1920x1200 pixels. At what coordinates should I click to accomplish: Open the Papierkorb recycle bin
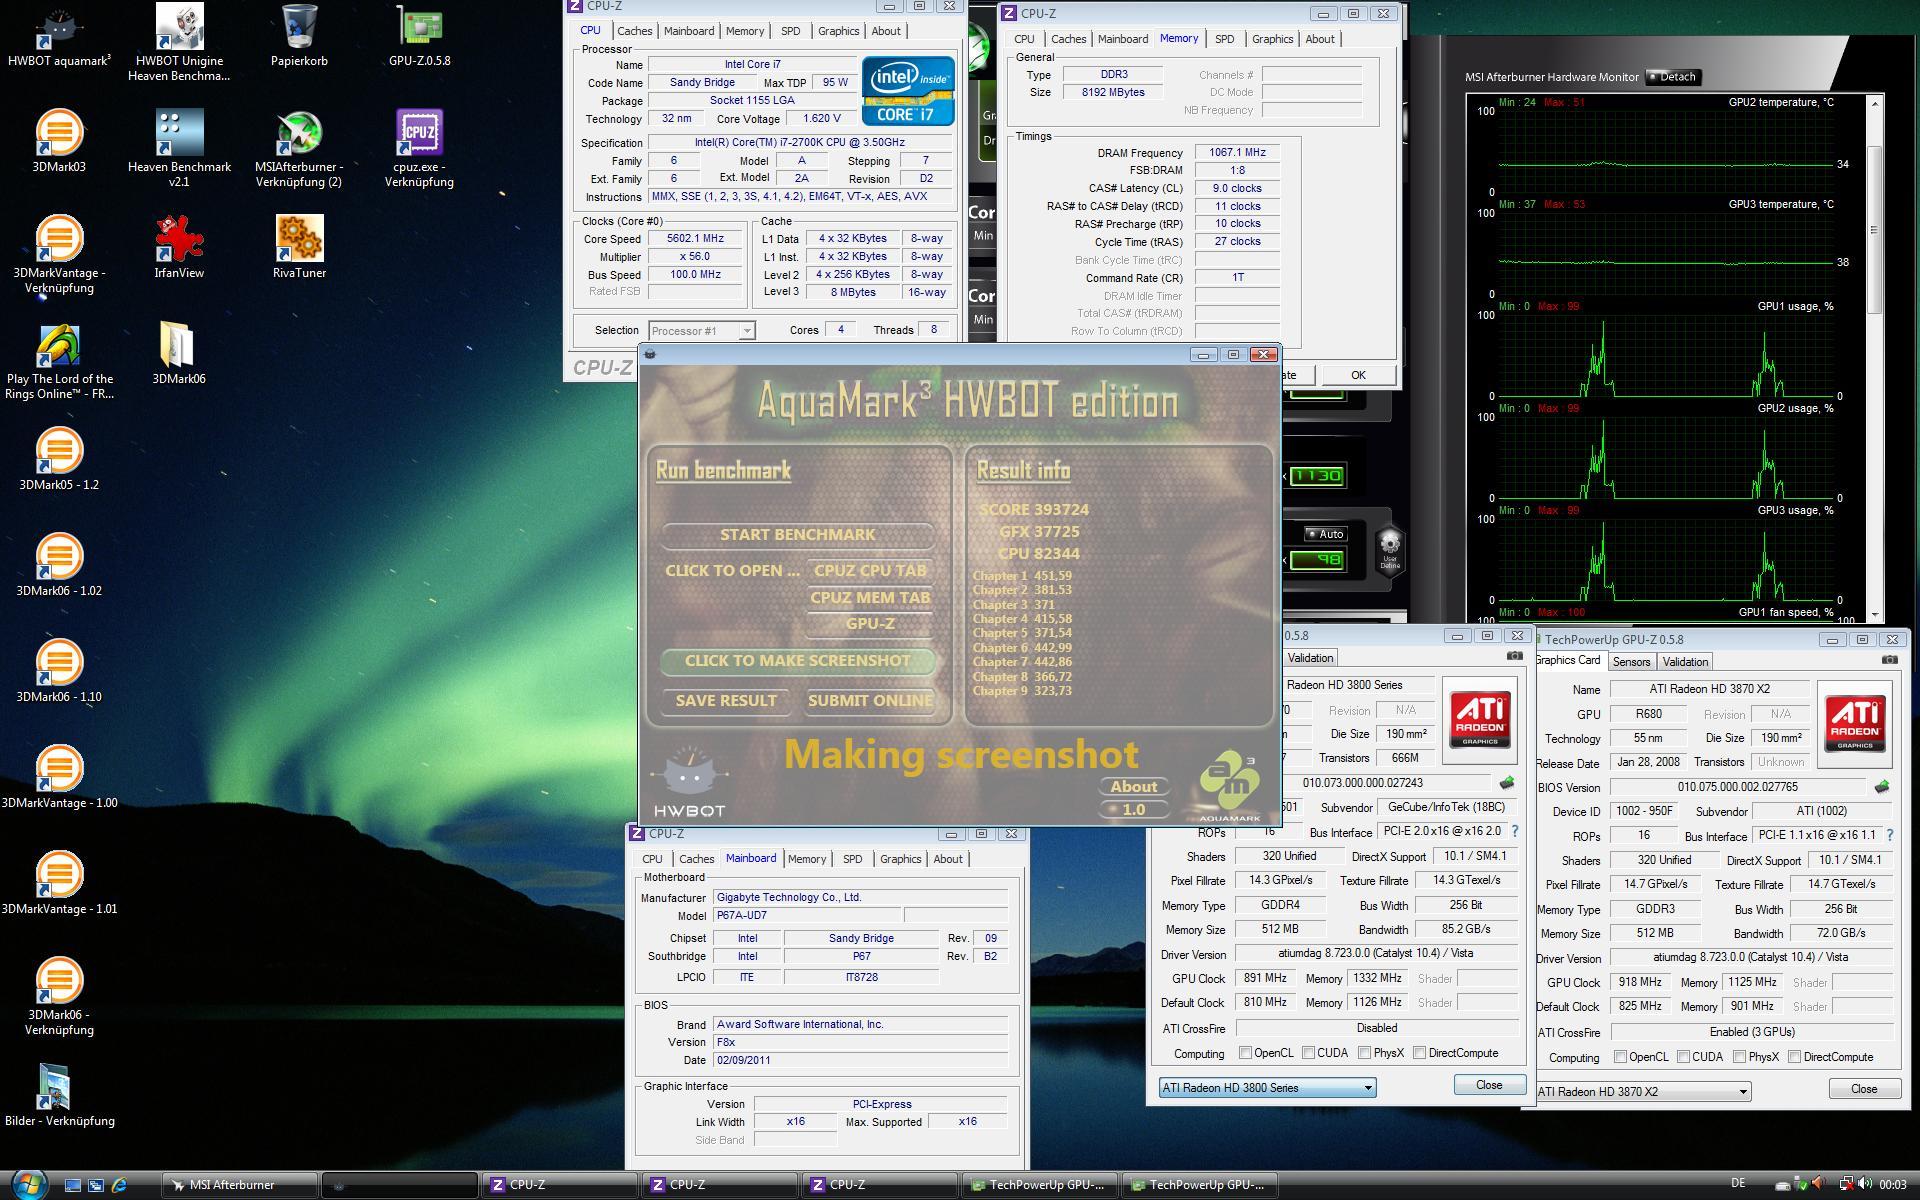tap(299, 36)
